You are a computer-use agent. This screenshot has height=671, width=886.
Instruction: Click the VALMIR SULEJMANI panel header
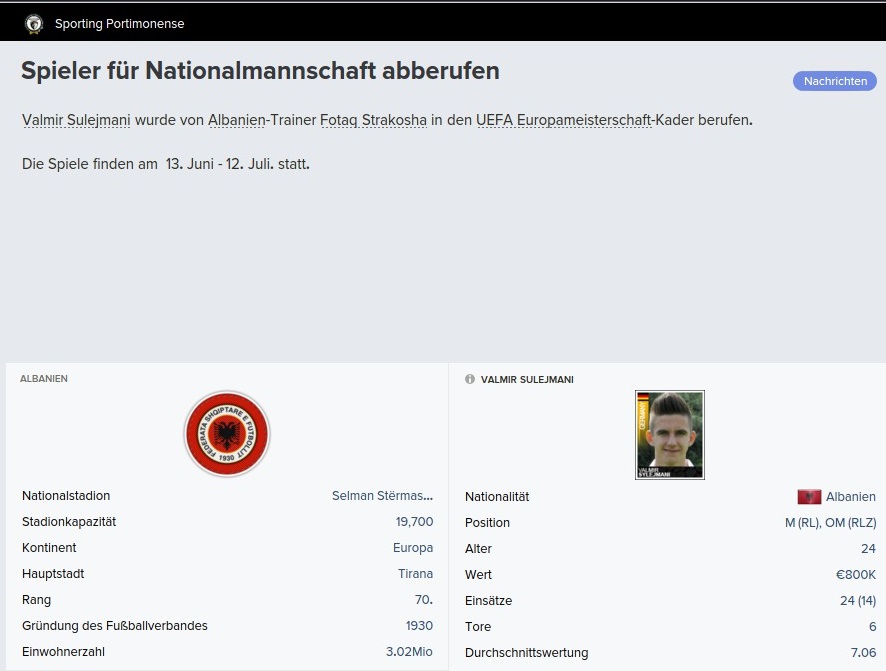coord(527,380)
